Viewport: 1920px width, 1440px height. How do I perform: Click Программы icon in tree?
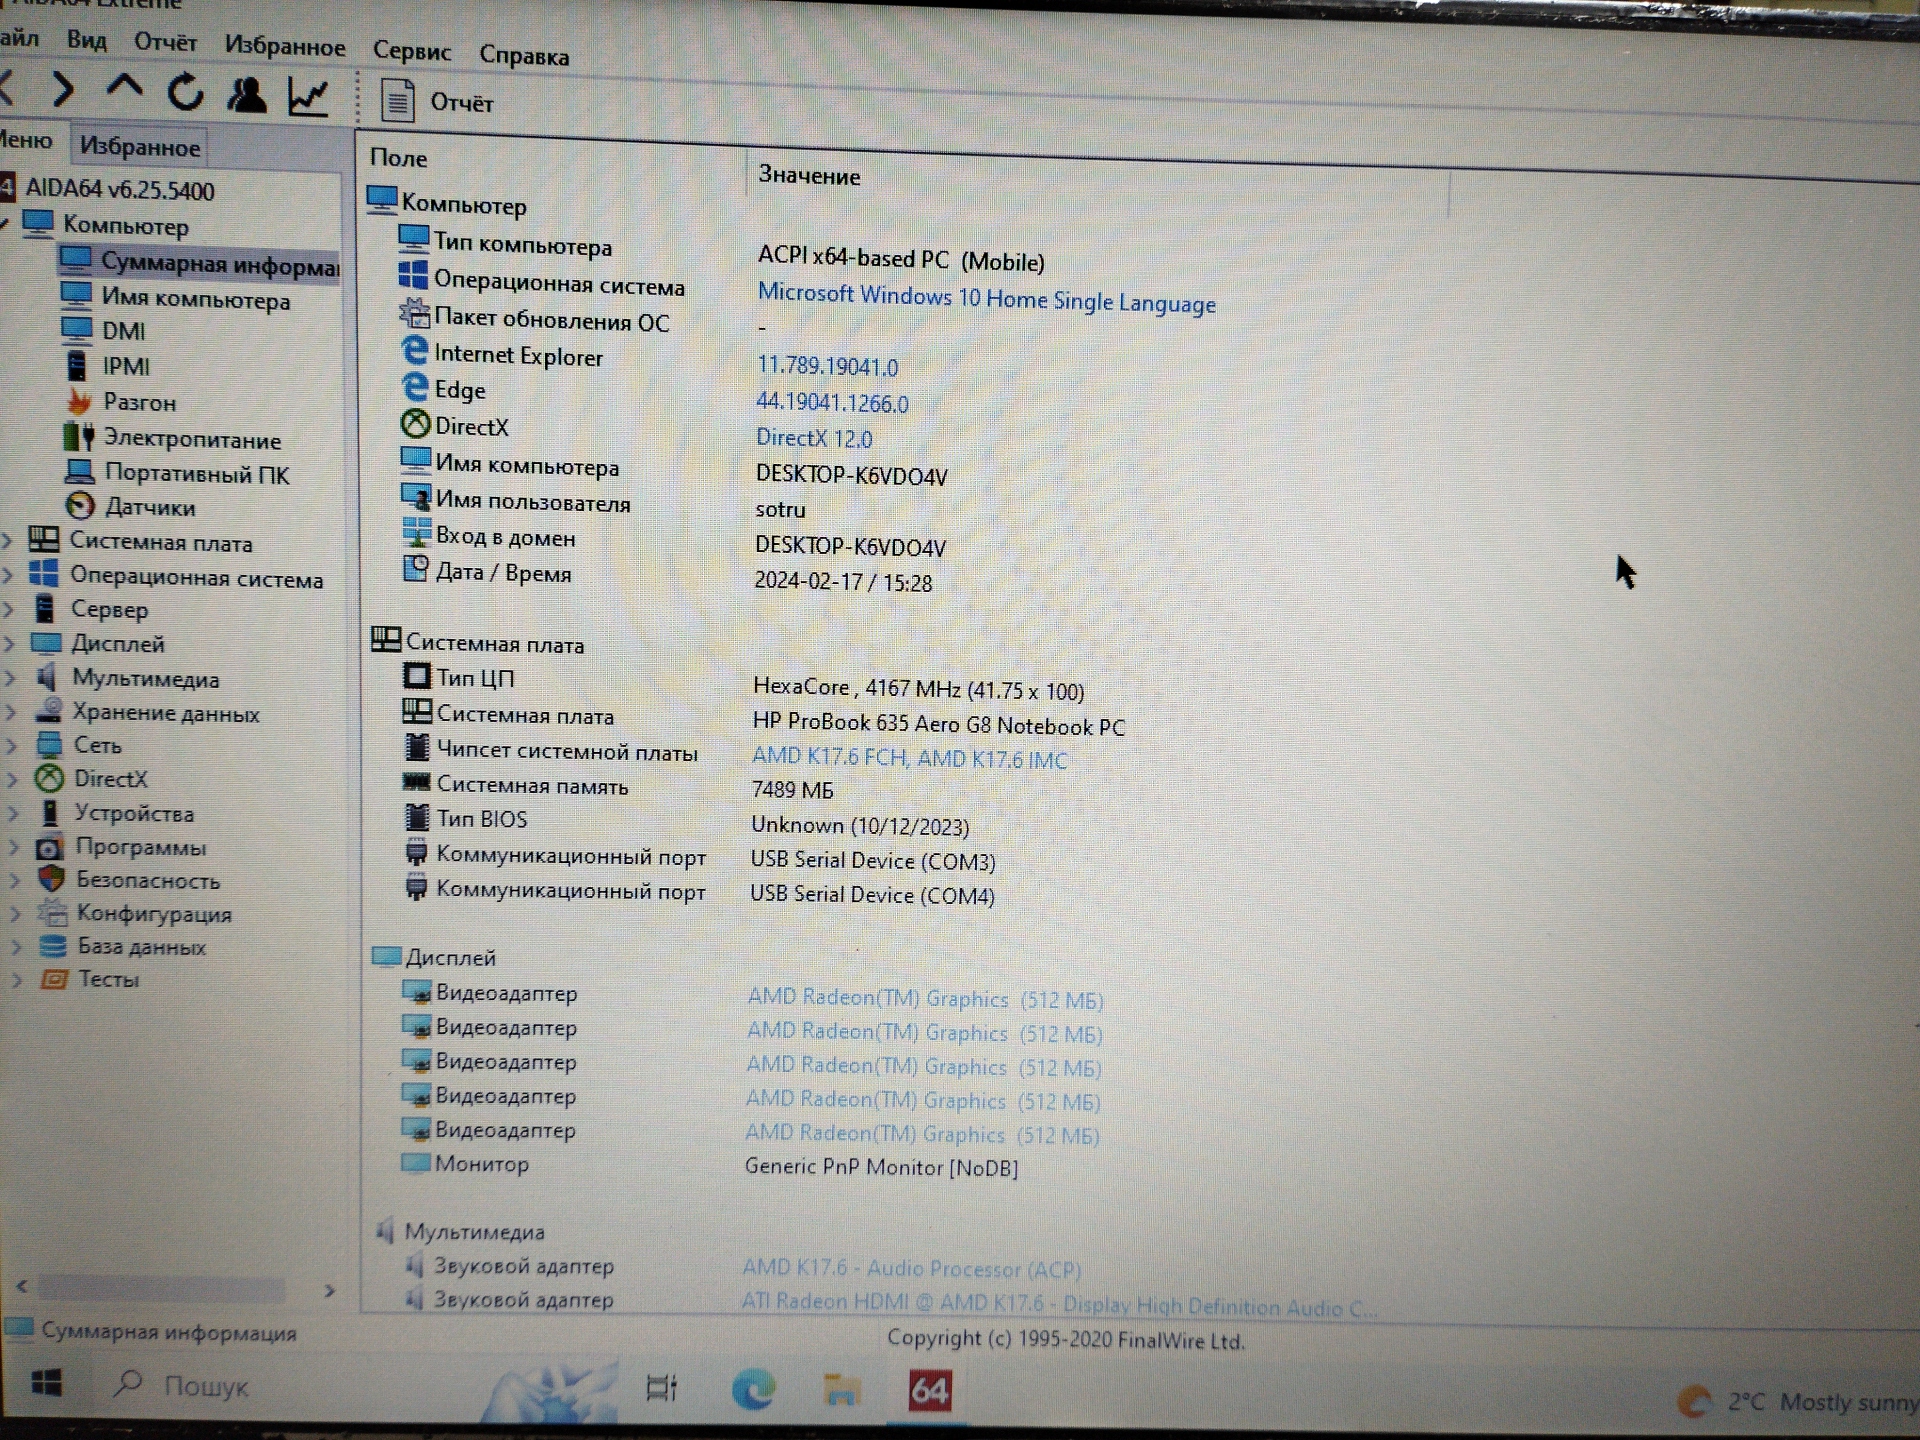click(x=50, y=848)
